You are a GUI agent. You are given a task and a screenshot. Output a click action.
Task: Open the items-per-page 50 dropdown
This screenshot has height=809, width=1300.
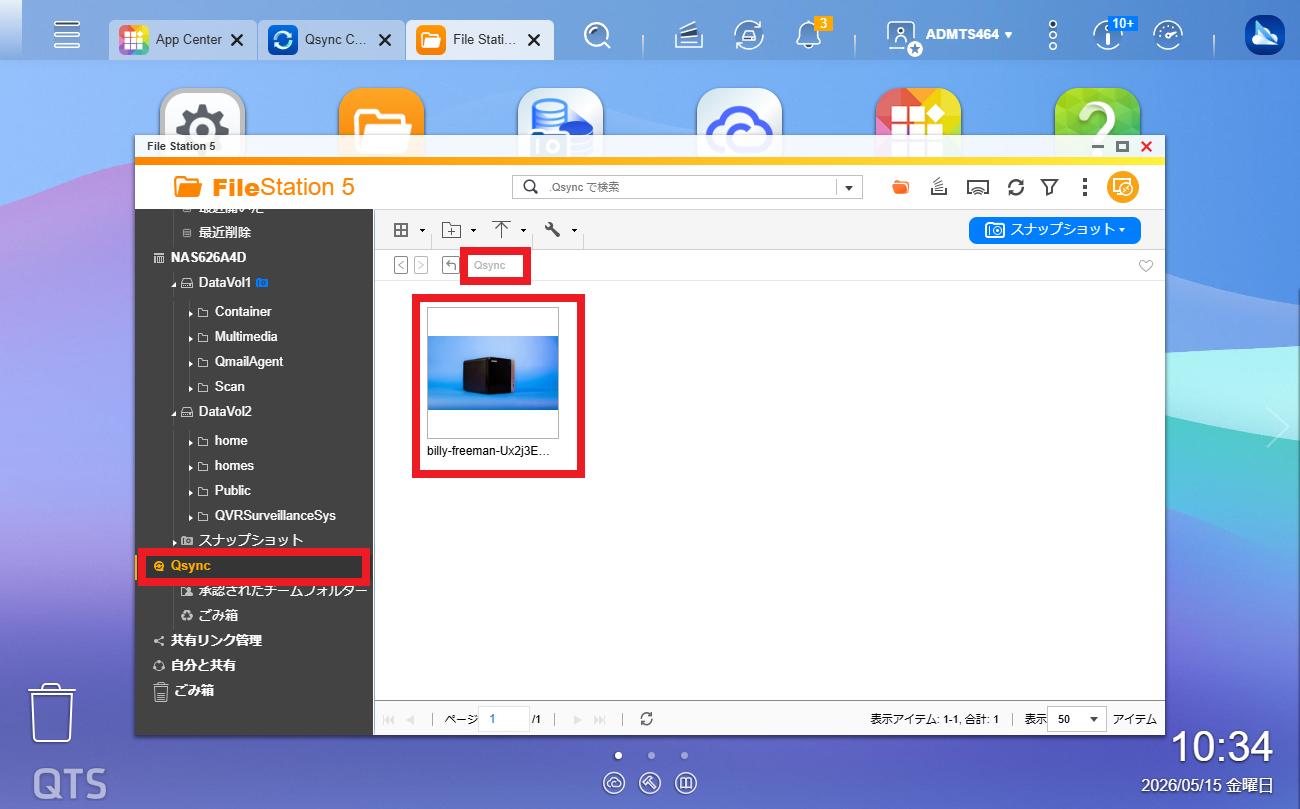pos(1077,718)
